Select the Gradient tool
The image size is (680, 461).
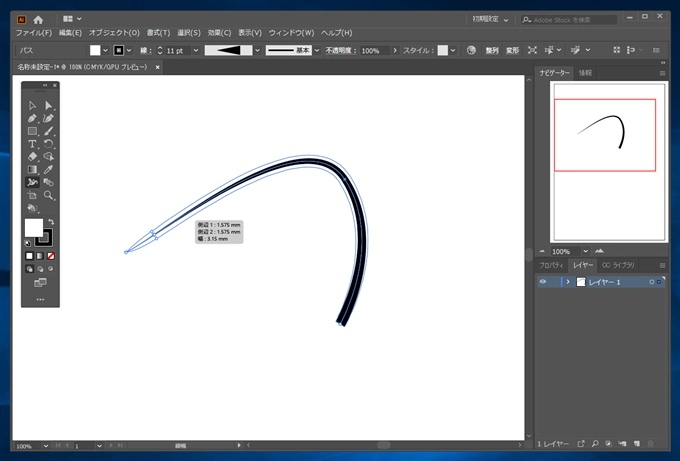[32, 169]
